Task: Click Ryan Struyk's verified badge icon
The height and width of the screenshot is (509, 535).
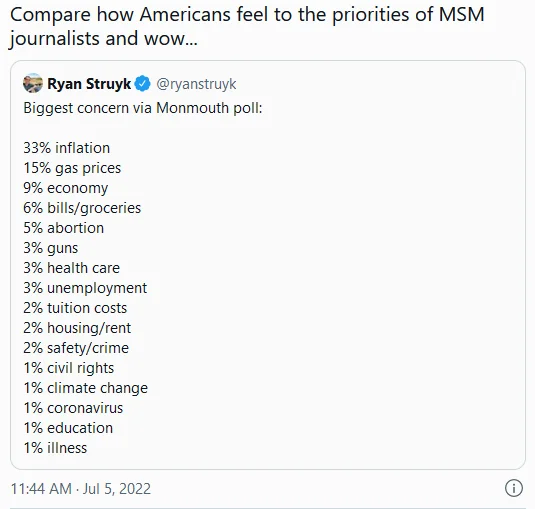Action: pyautogui.click(x=143, y=84)
